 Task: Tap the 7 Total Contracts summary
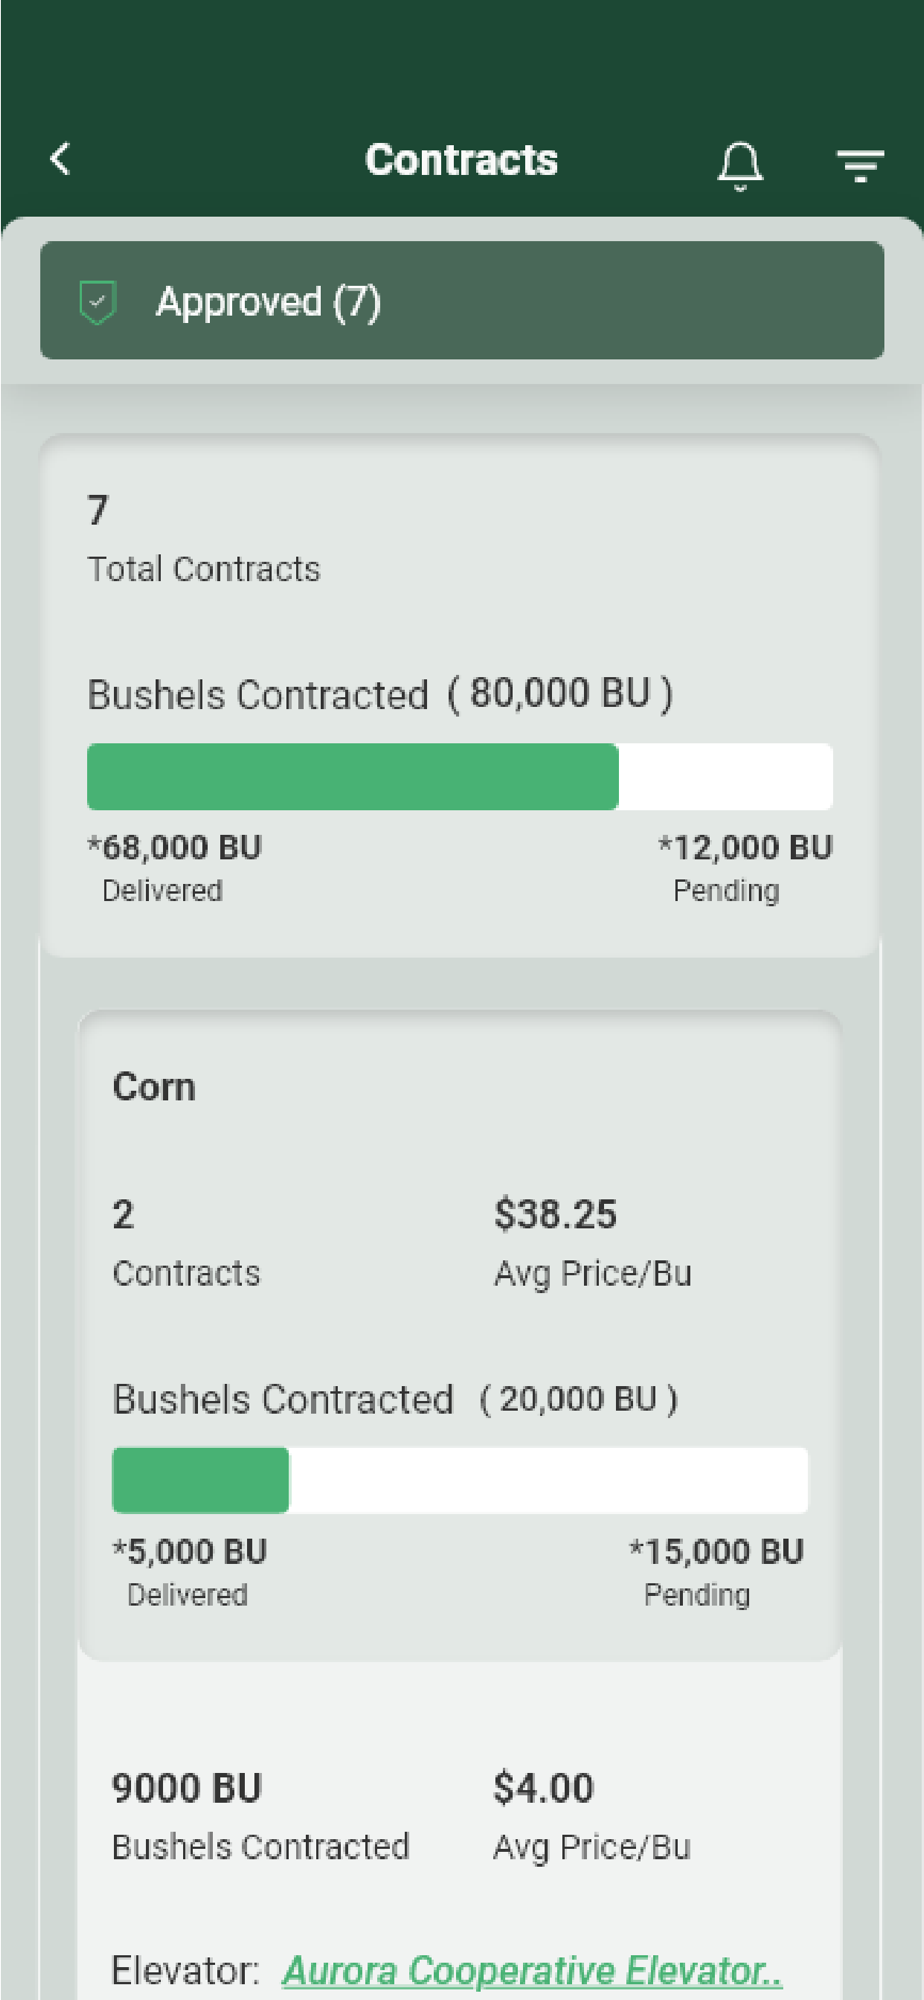[203, 540]
